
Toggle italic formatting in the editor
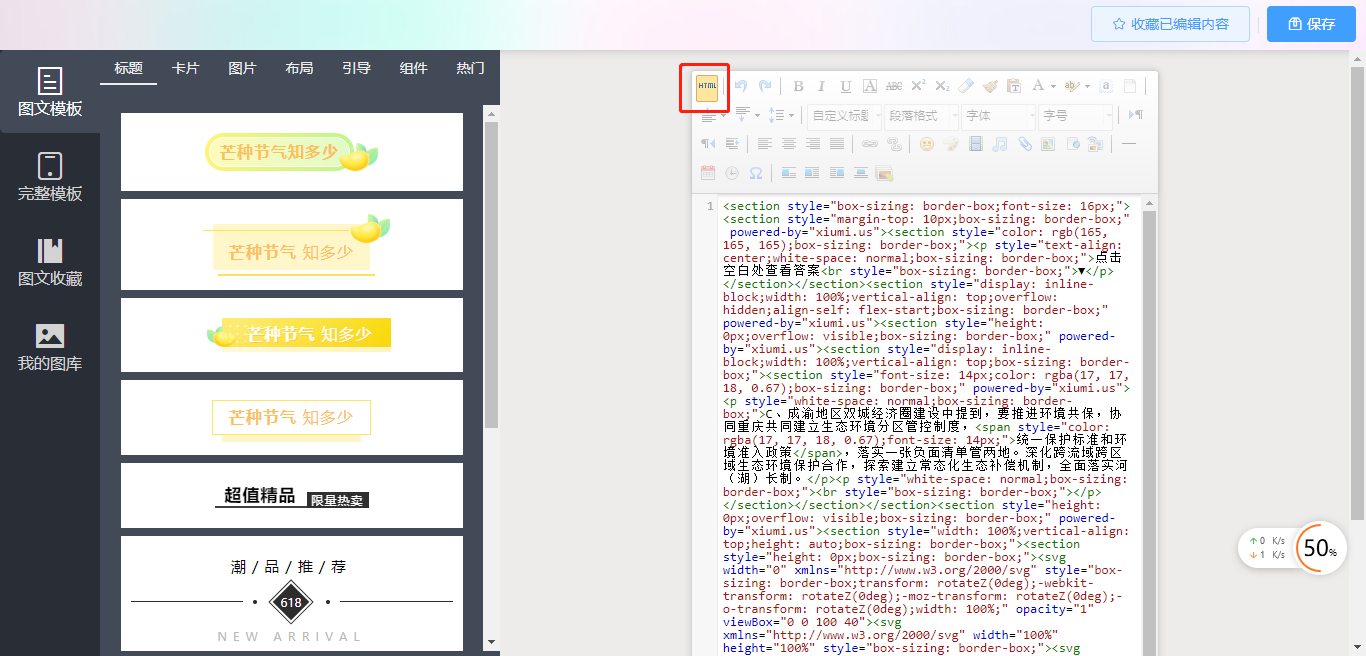[821, 87]
